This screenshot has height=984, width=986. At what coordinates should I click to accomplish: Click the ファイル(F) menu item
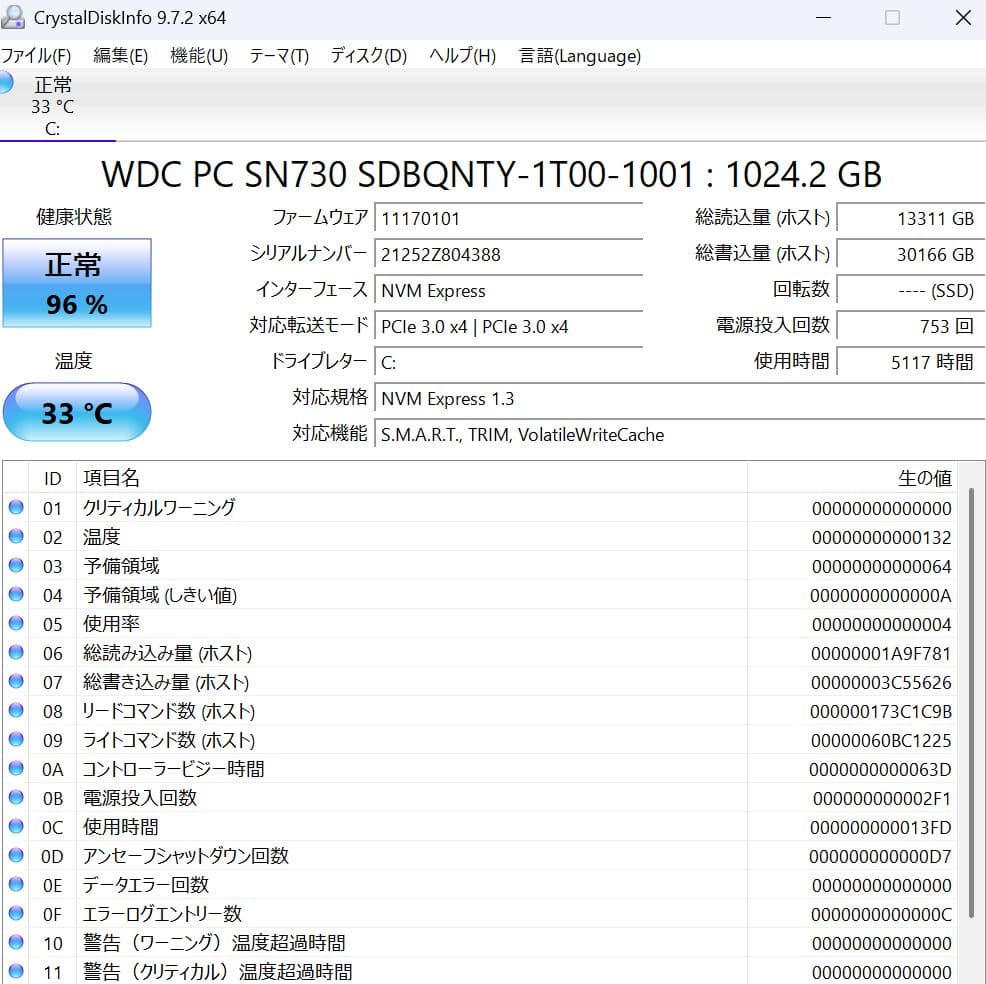point(37,56)
